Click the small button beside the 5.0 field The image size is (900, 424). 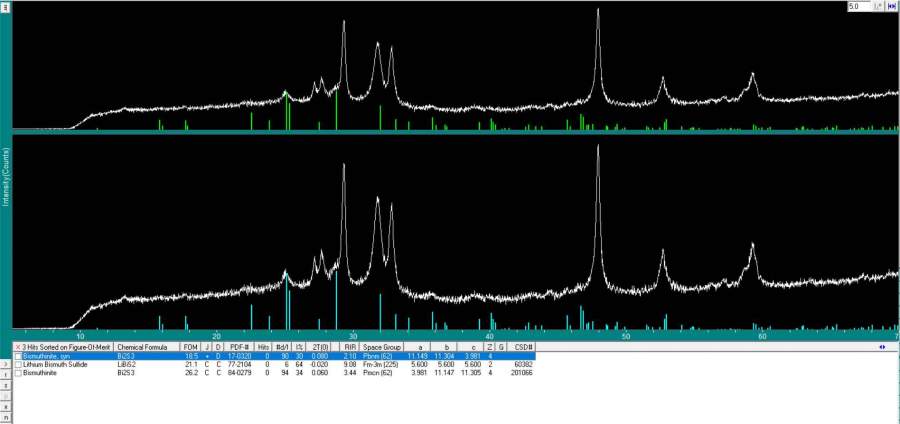click(x=878, y=6)
